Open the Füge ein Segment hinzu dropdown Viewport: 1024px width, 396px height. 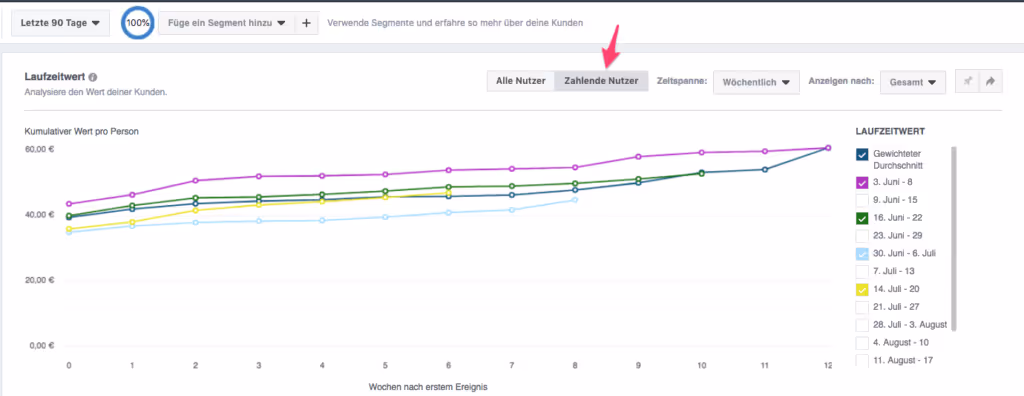227,23
